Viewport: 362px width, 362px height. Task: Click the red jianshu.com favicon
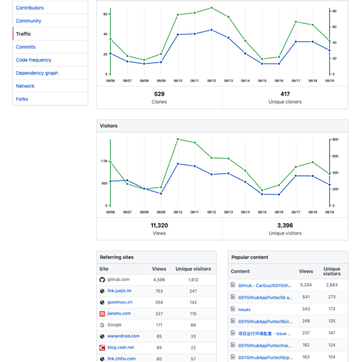pos(102,314)
